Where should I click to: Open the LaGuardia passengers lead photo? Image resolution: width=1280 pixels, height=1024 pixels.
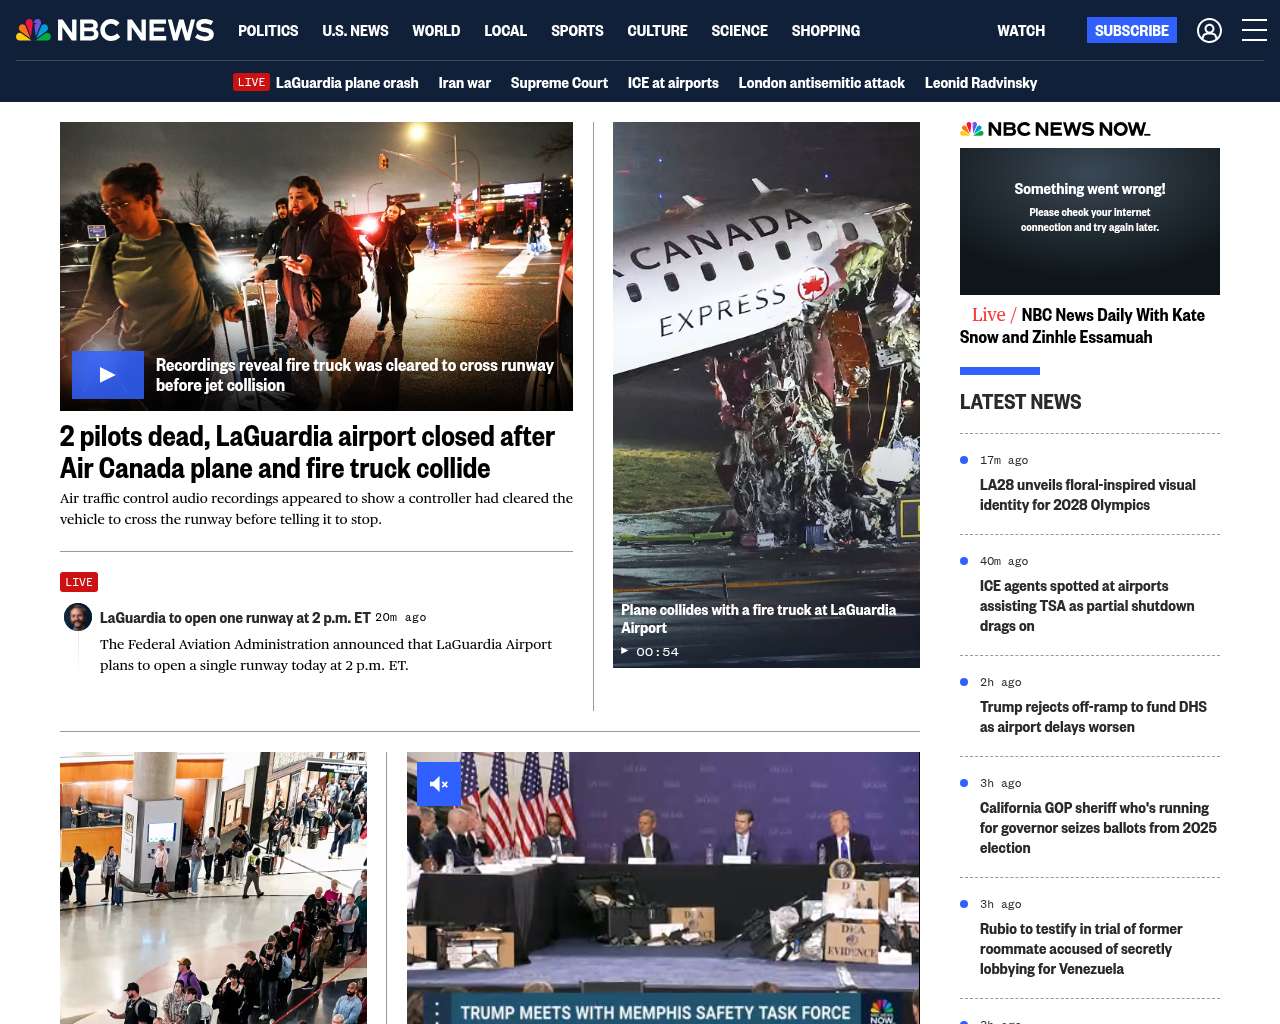316,266
